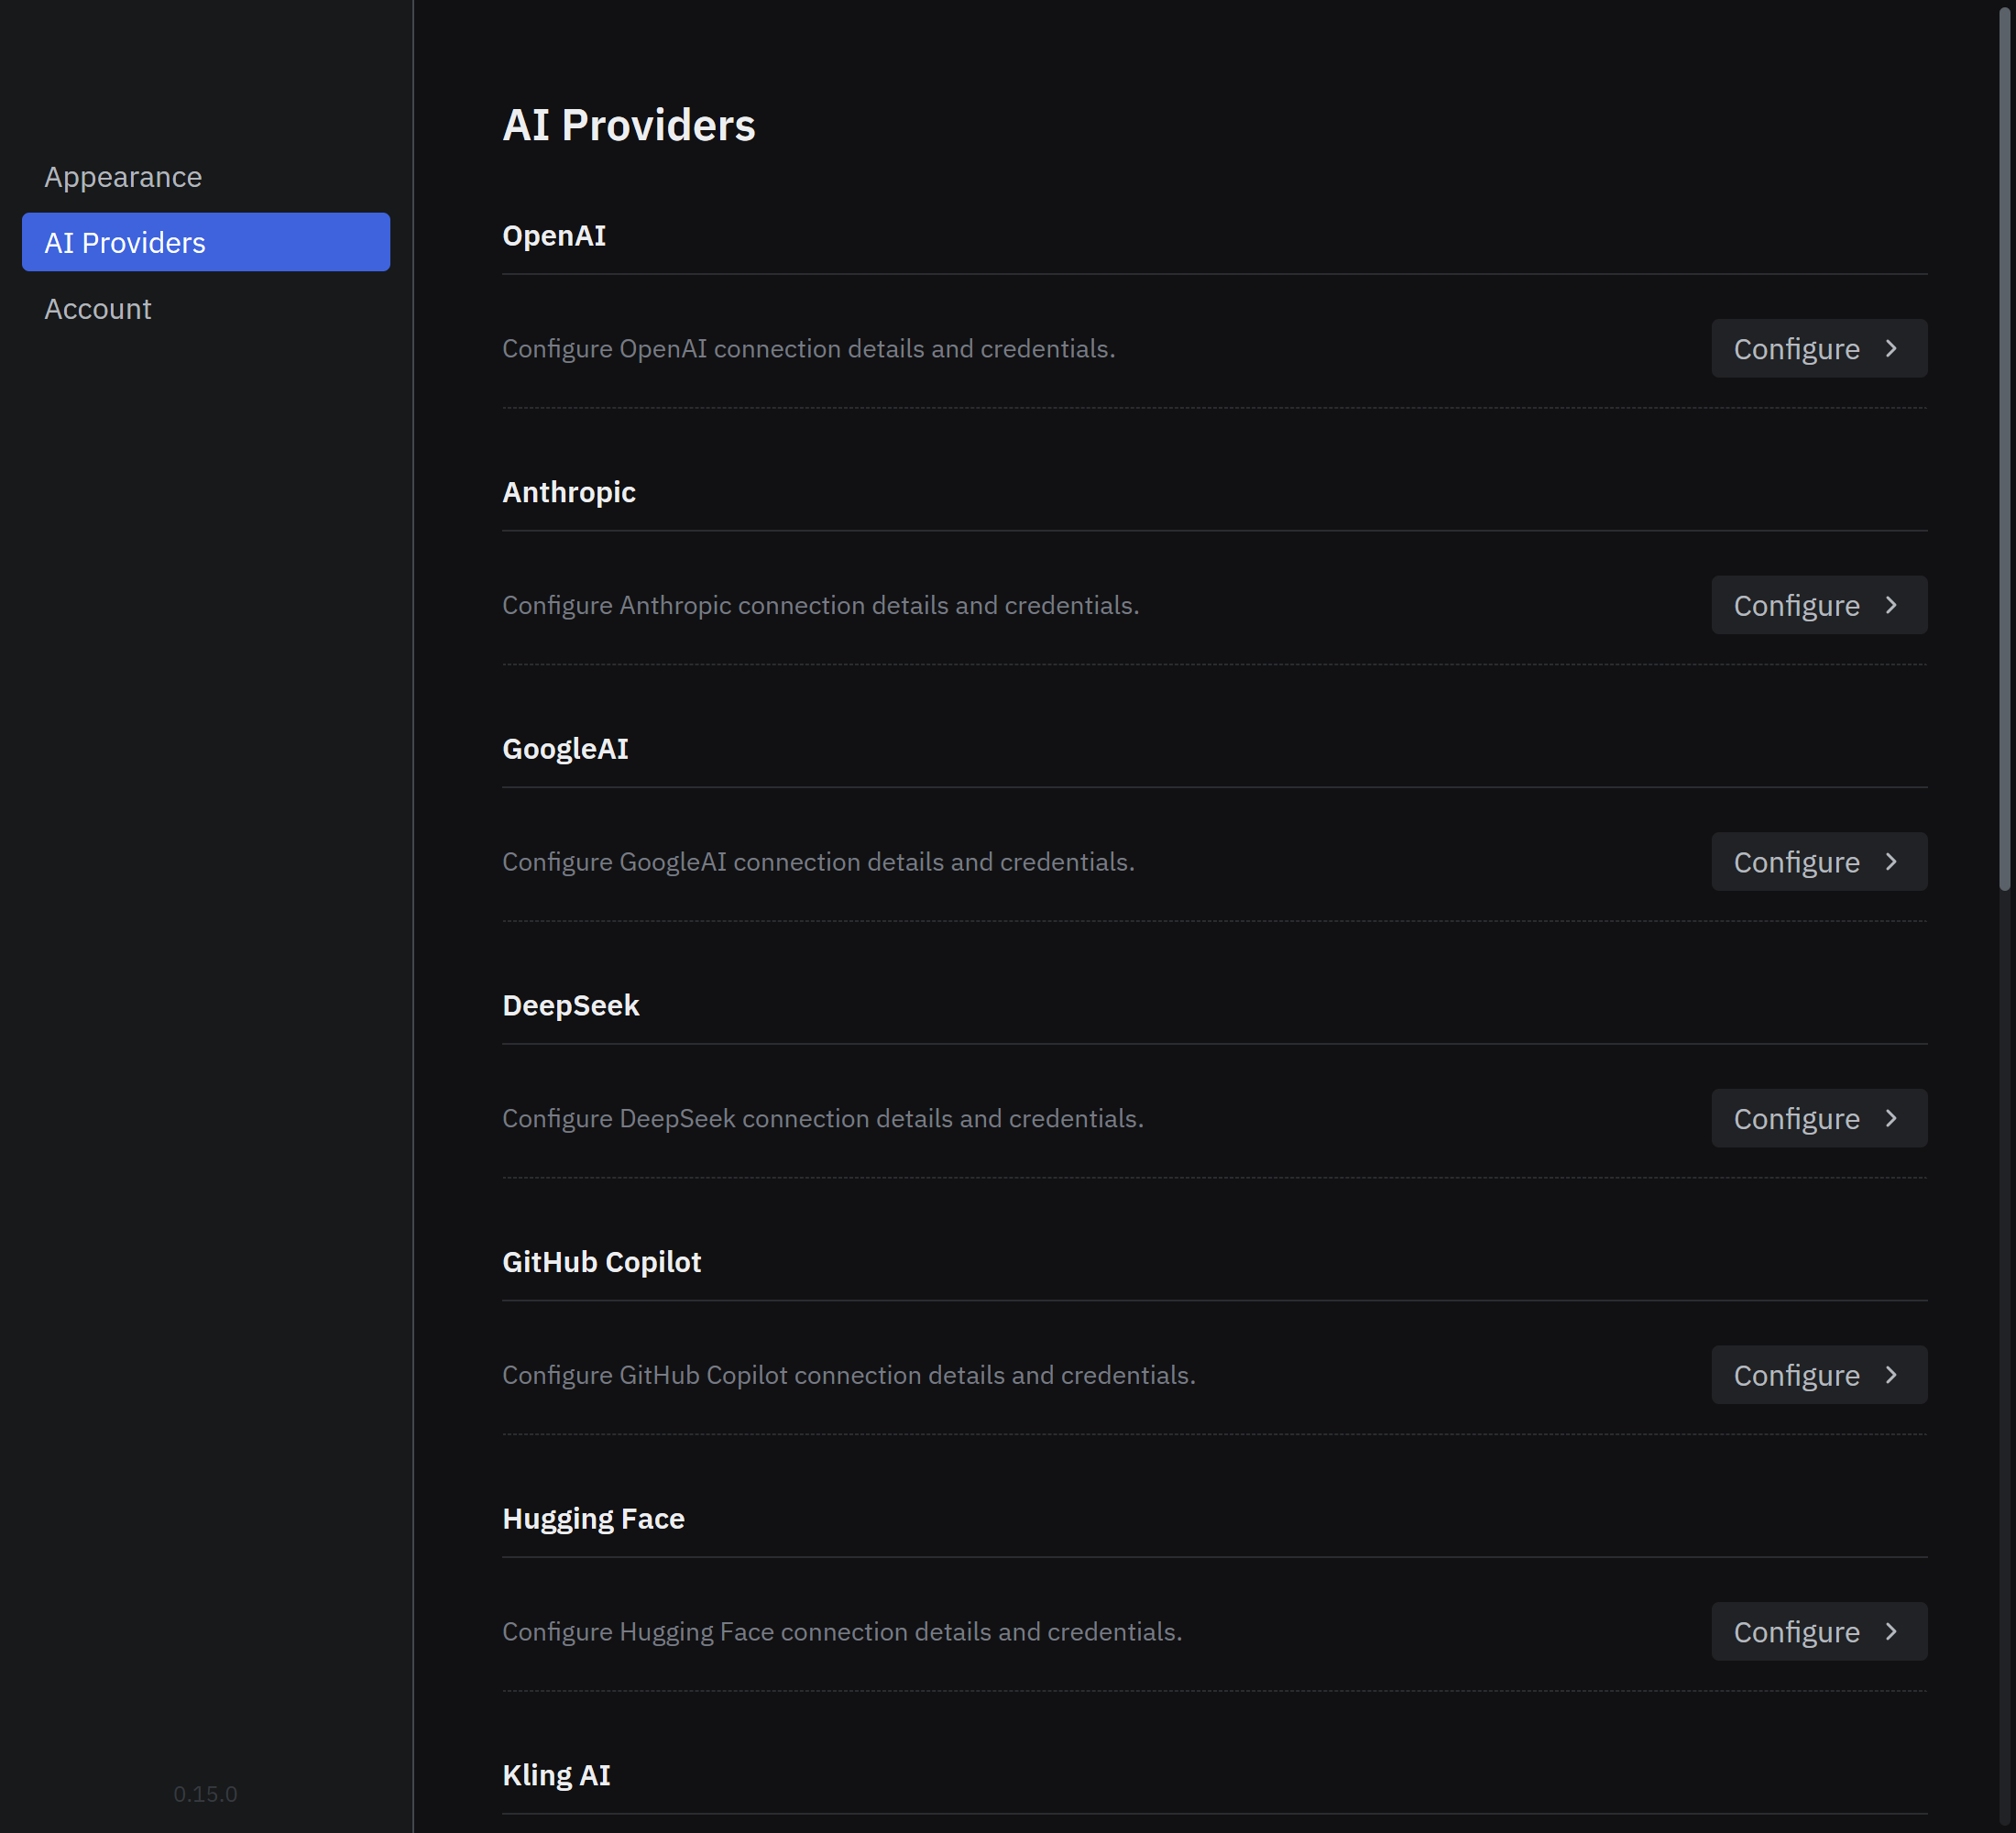Click the Kling AI section heading
Screen dimensions: 2016x1833
point(556,1775)
